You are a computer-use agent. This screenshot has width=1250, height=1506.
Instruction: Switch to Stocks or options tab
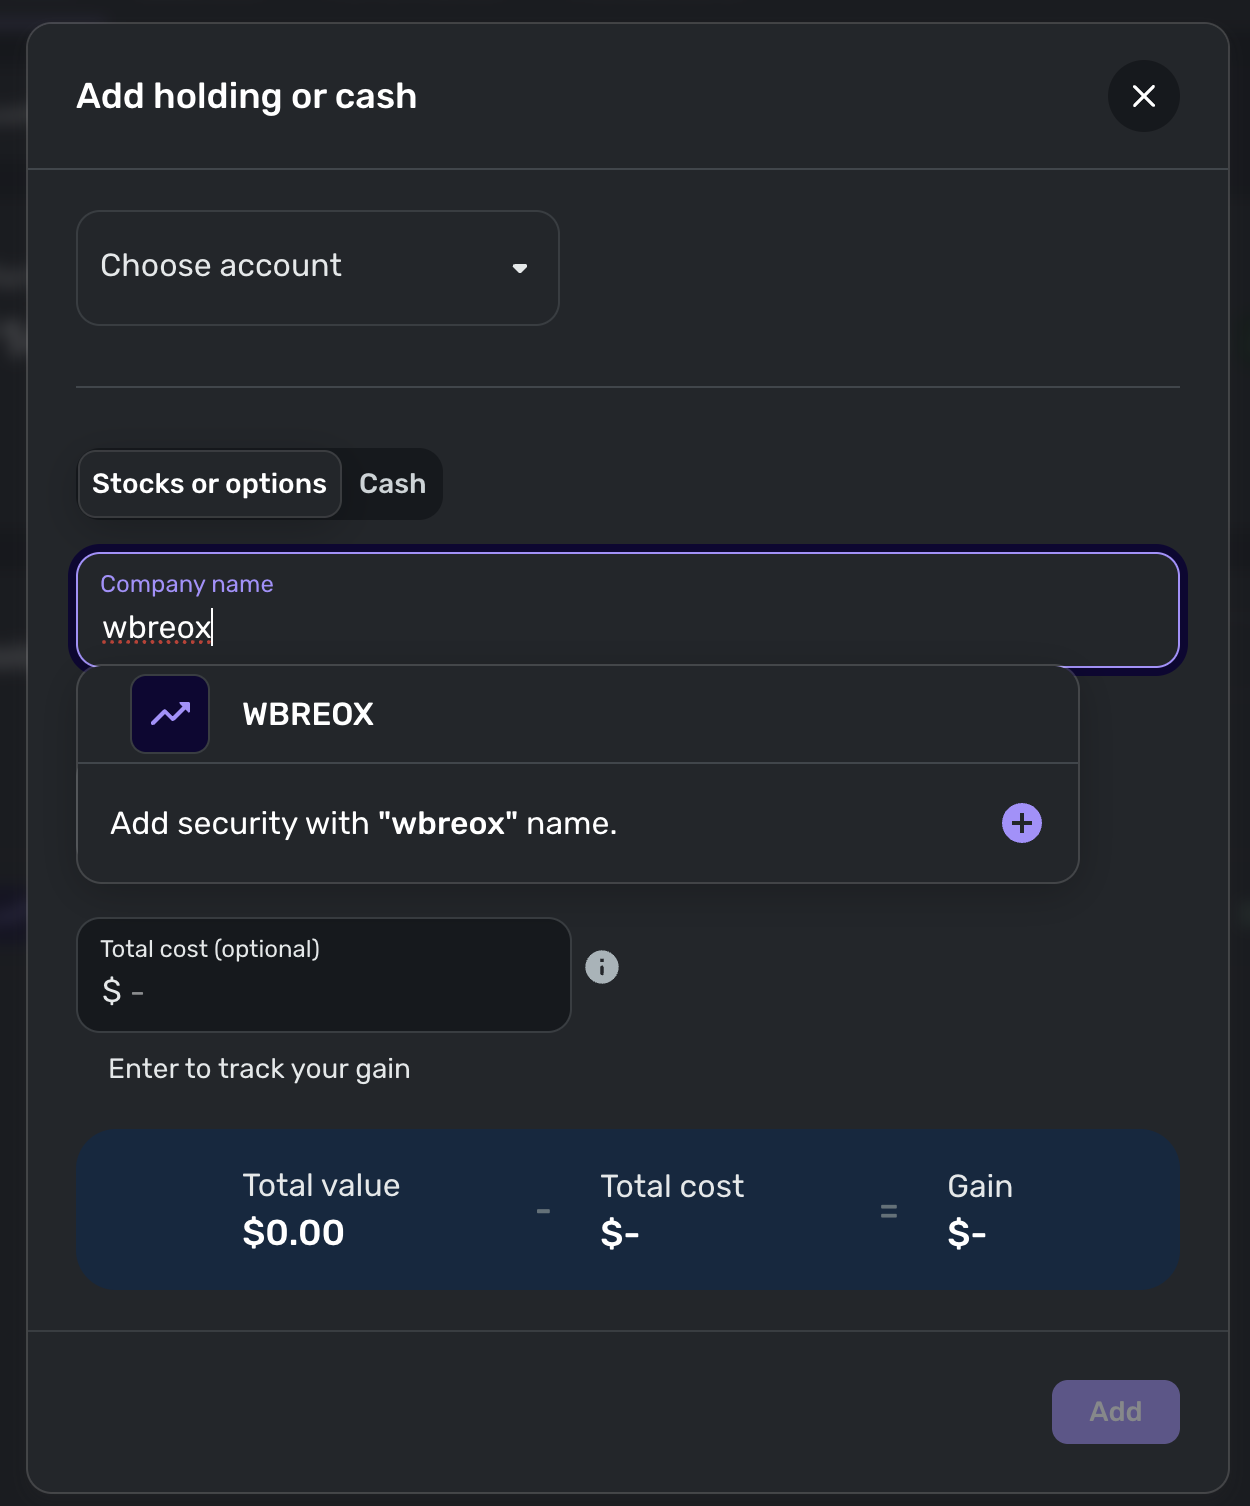210,484
